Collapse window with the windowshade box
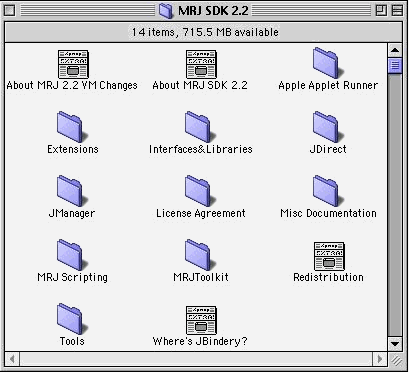This screenshot has width=409, height=372. [x=397, y=11]
